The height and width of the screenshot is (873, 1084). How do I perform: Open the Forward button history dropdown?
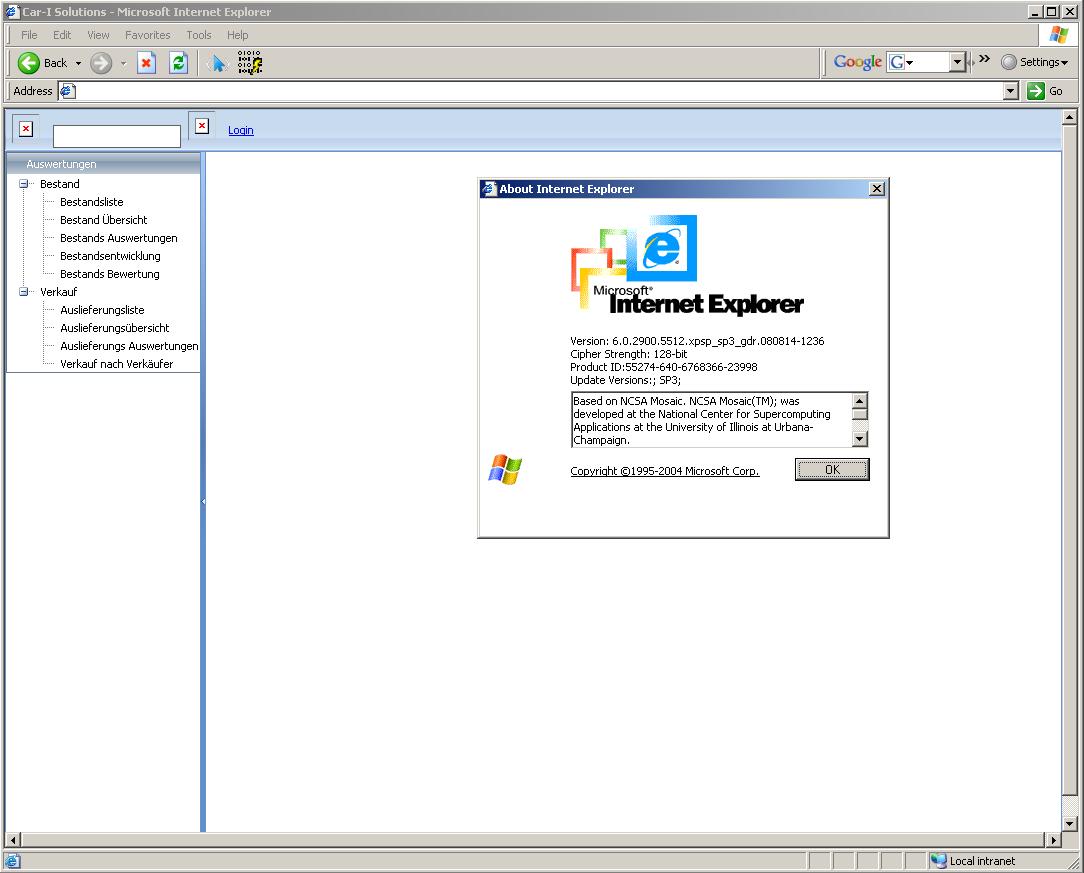tap(123, 63)
